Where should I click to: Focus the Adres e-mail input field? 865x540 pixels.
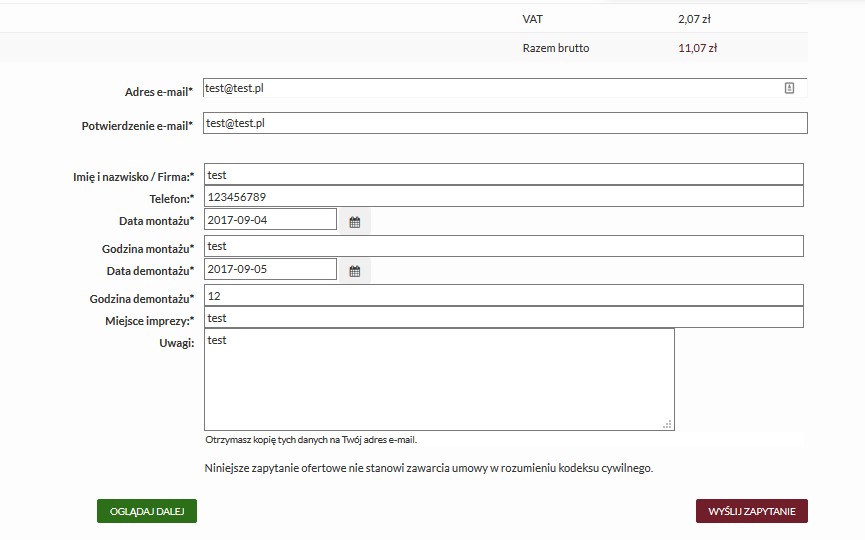coord(490,88)
